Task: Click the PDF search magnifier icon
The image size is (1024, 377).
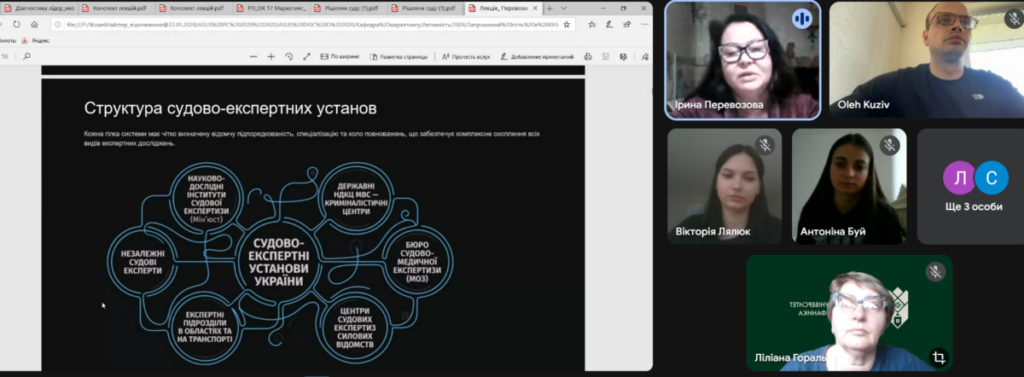Action: pyautogui.click(x=27, y=57)
